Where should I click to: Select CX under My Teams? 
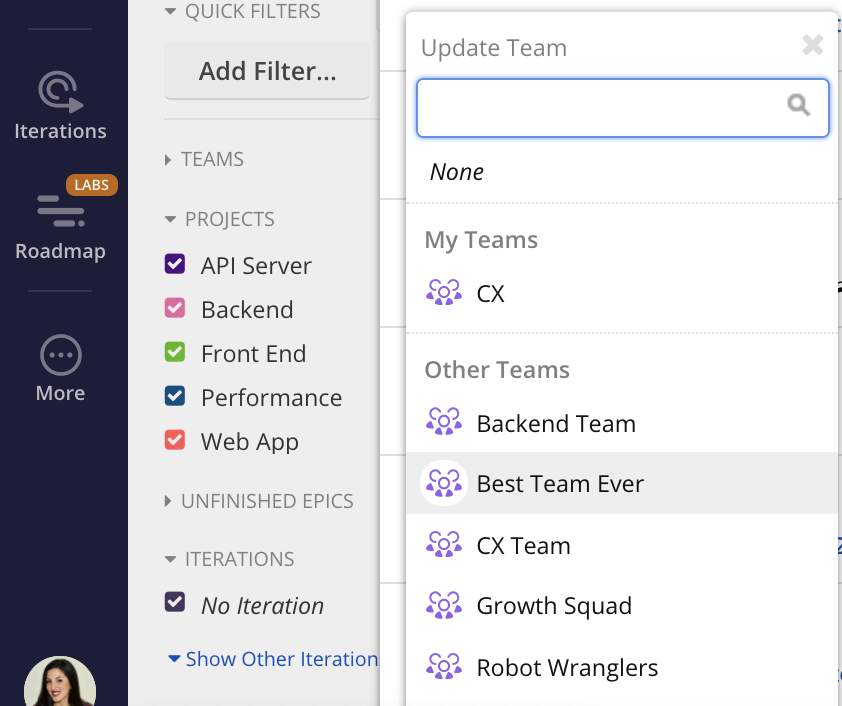pyautogui.click(x=621, y=293)
